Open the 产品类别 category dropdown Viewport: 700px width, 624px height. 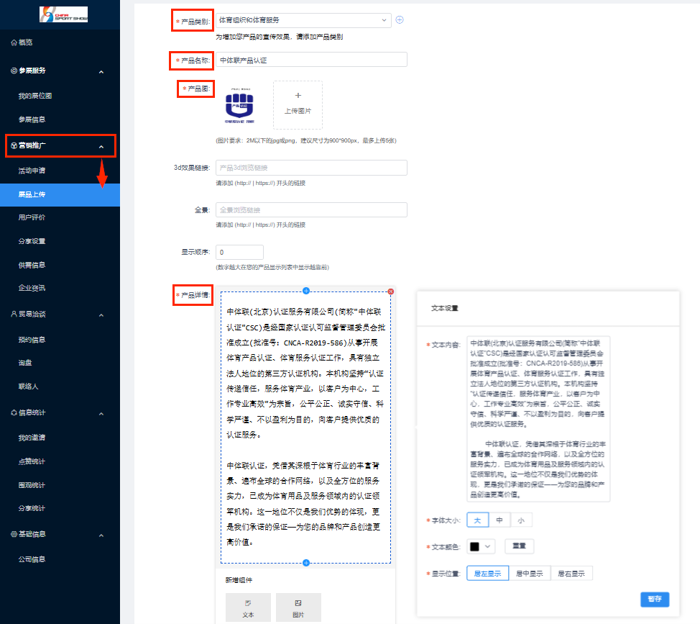303,20
